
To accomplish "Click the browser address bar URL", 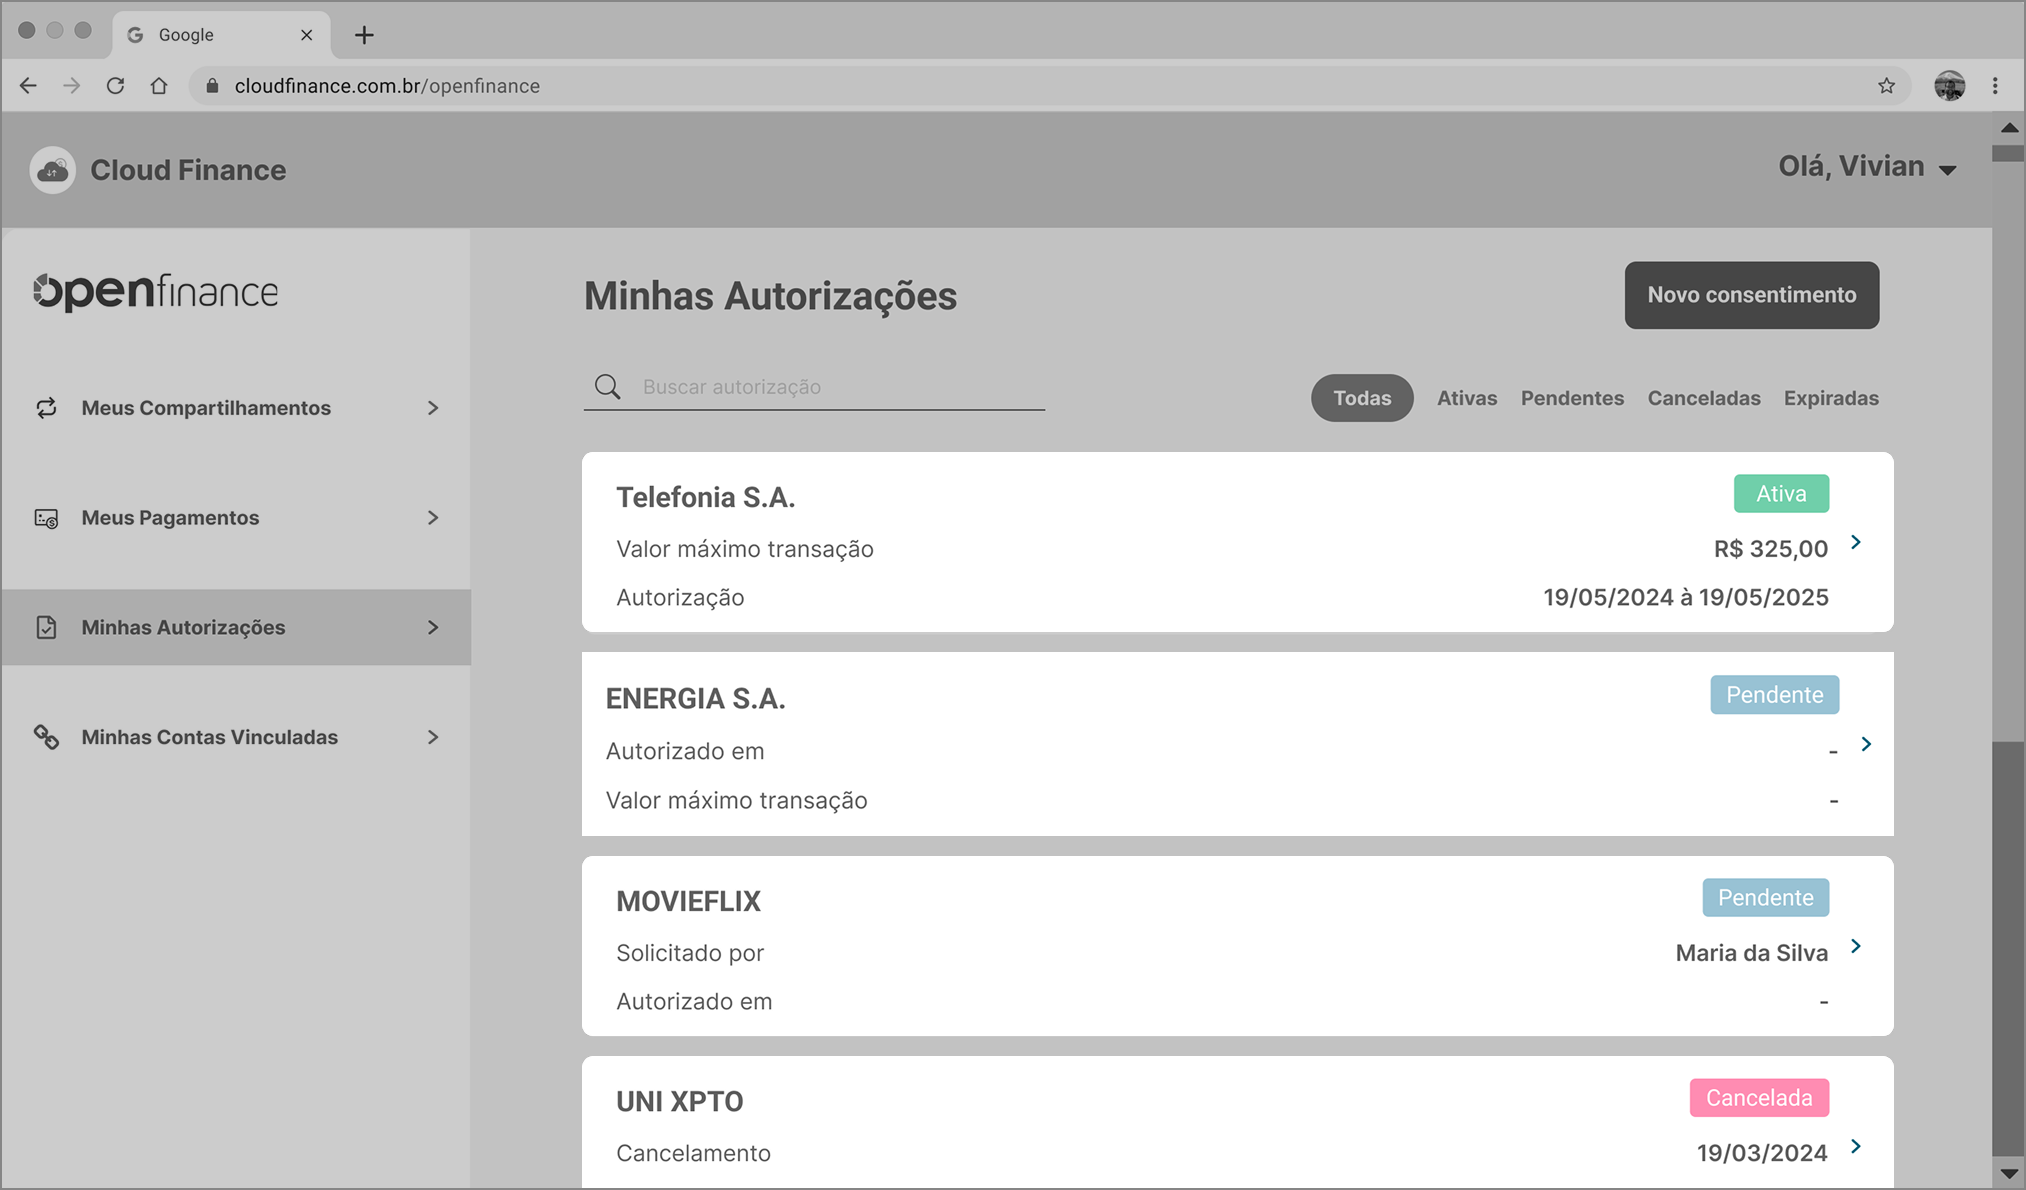I will coord(387,86).
